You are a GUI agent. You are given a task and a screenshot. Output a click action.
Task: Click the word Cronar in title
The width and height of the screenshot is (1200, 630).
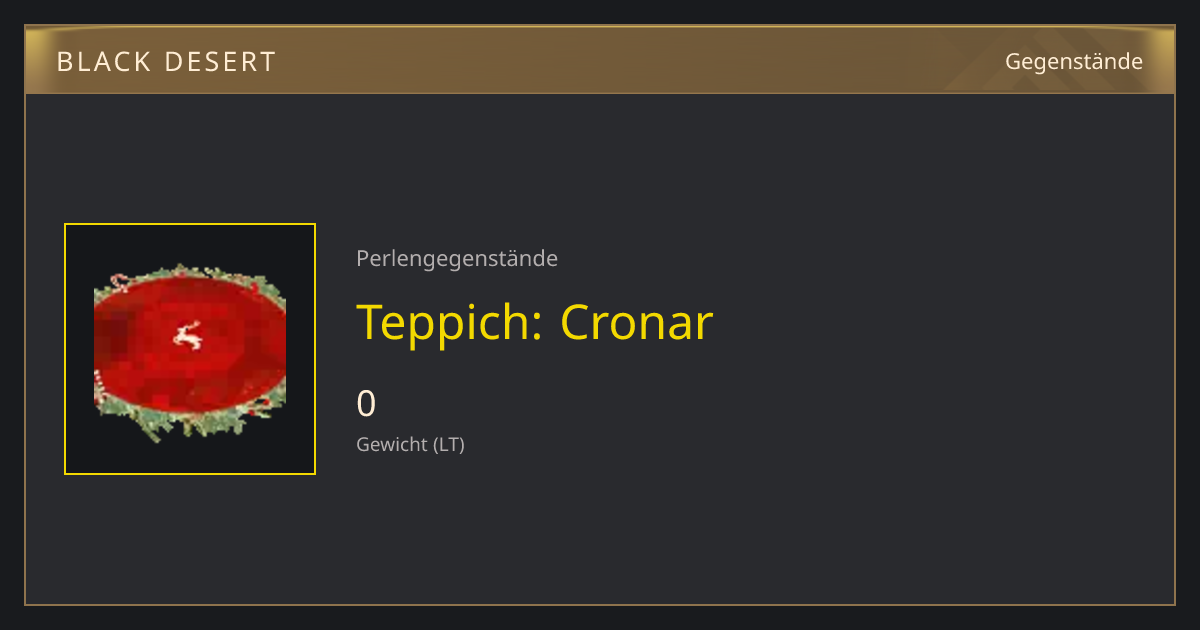pos(637,322)
